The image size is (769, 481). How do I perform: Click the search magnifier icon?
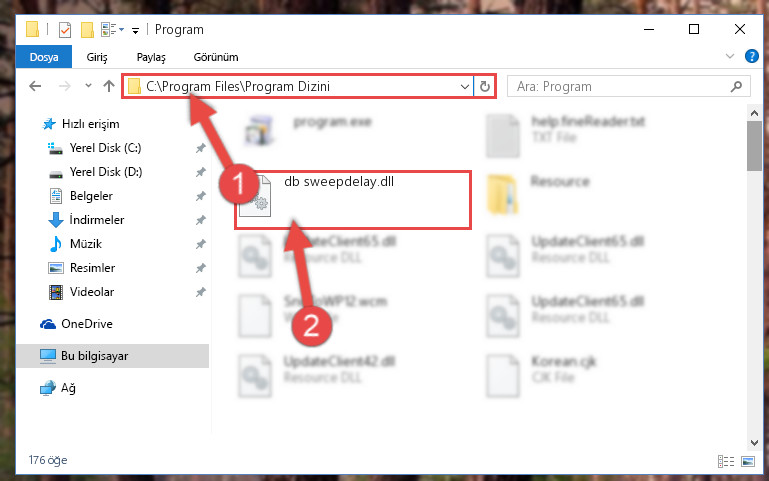(736, 87)
